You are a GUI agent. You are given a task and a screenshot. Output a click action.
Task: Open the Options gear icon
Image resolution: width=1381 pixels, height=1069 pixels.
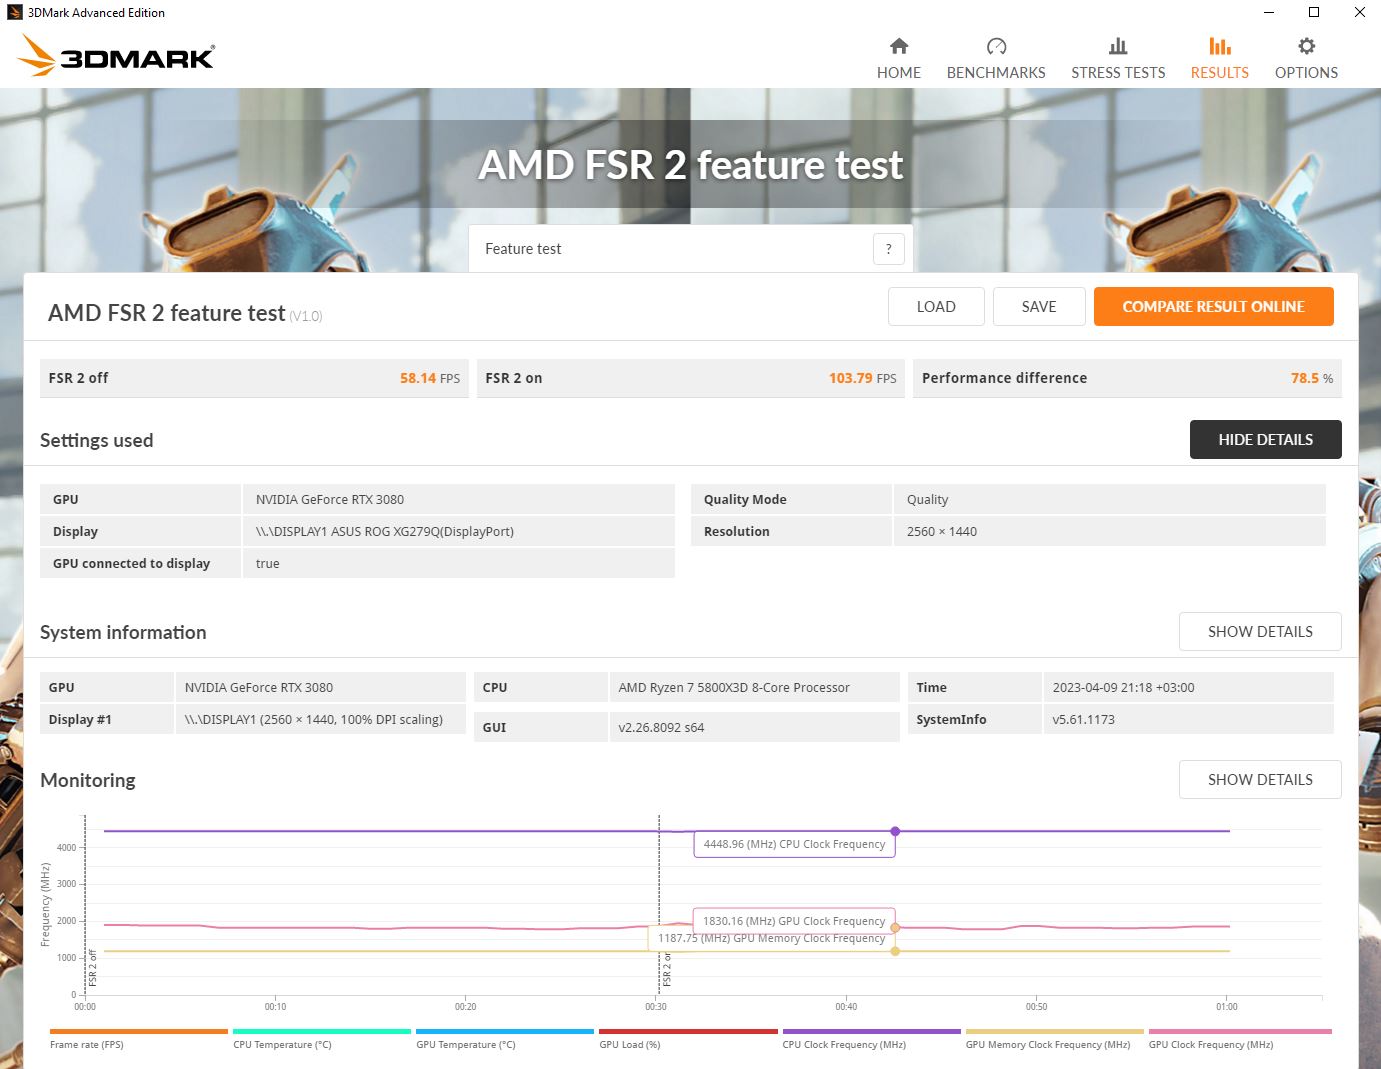point(1306,46)
